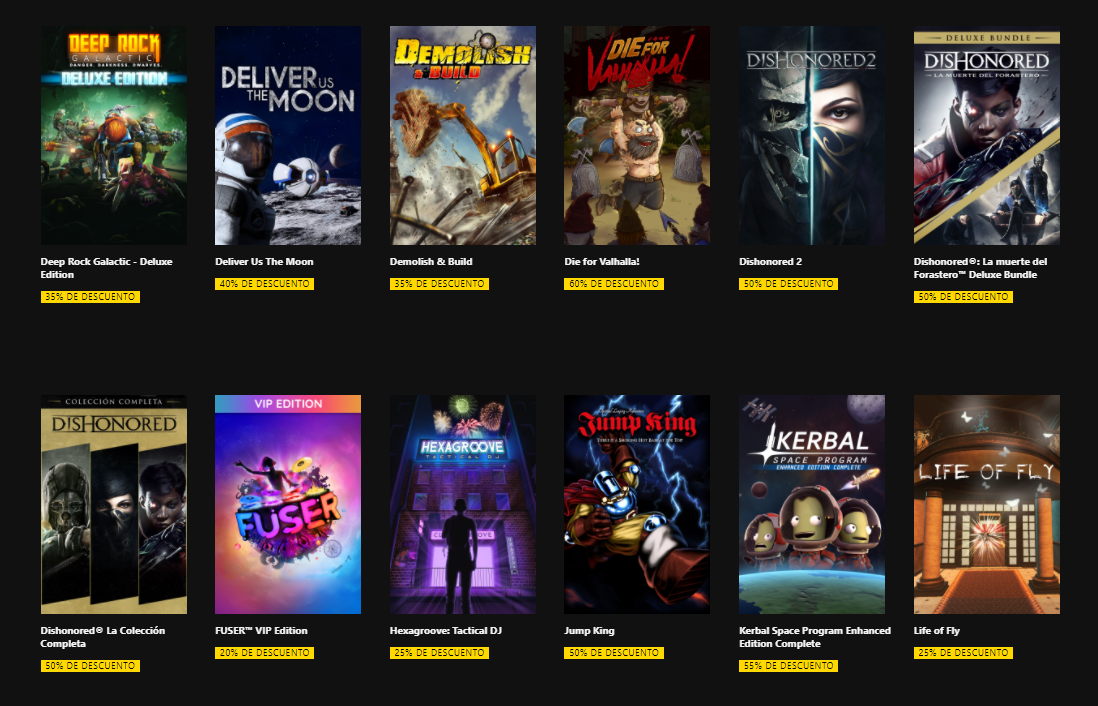Click the FUSER 20% de descuento badge
This screenshot has width=1098, height=706.
(x=264, y=653)
